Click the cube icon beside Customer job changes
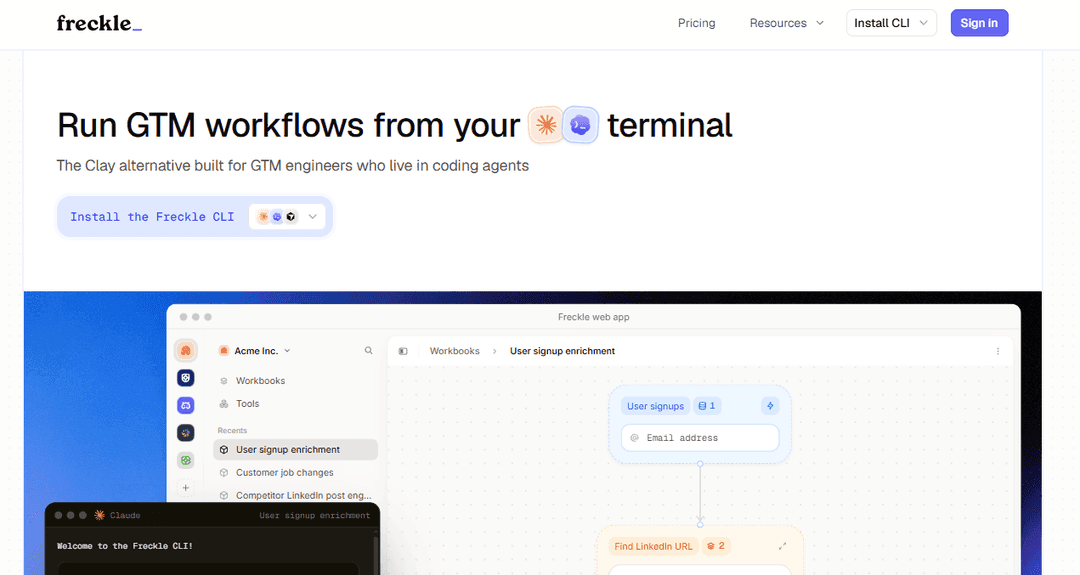 [x=224, y=472]
